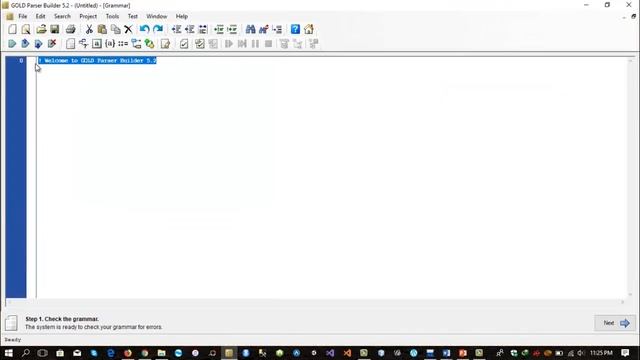Open the Window menu
Screen dimensions: 640x360
point(157,16)
